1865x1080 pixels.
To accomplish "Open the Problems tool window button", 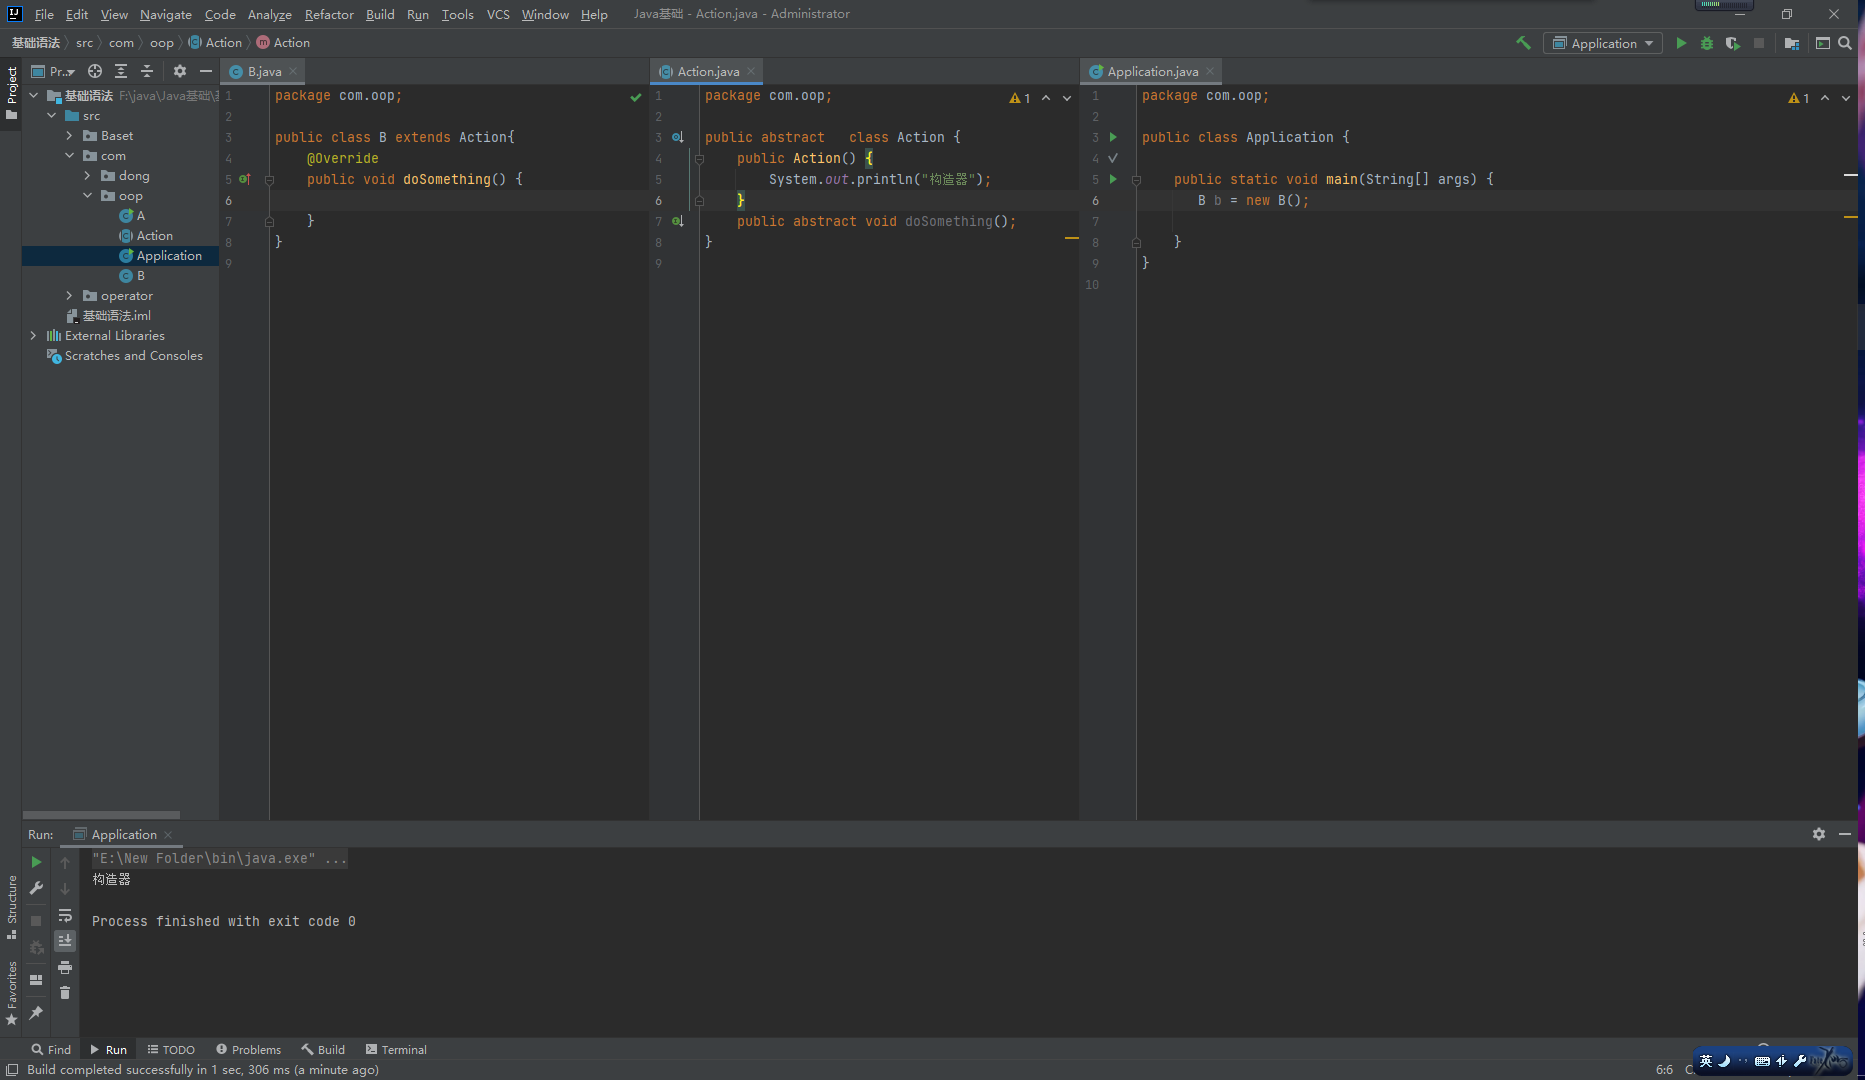I will coord(249,1049).
